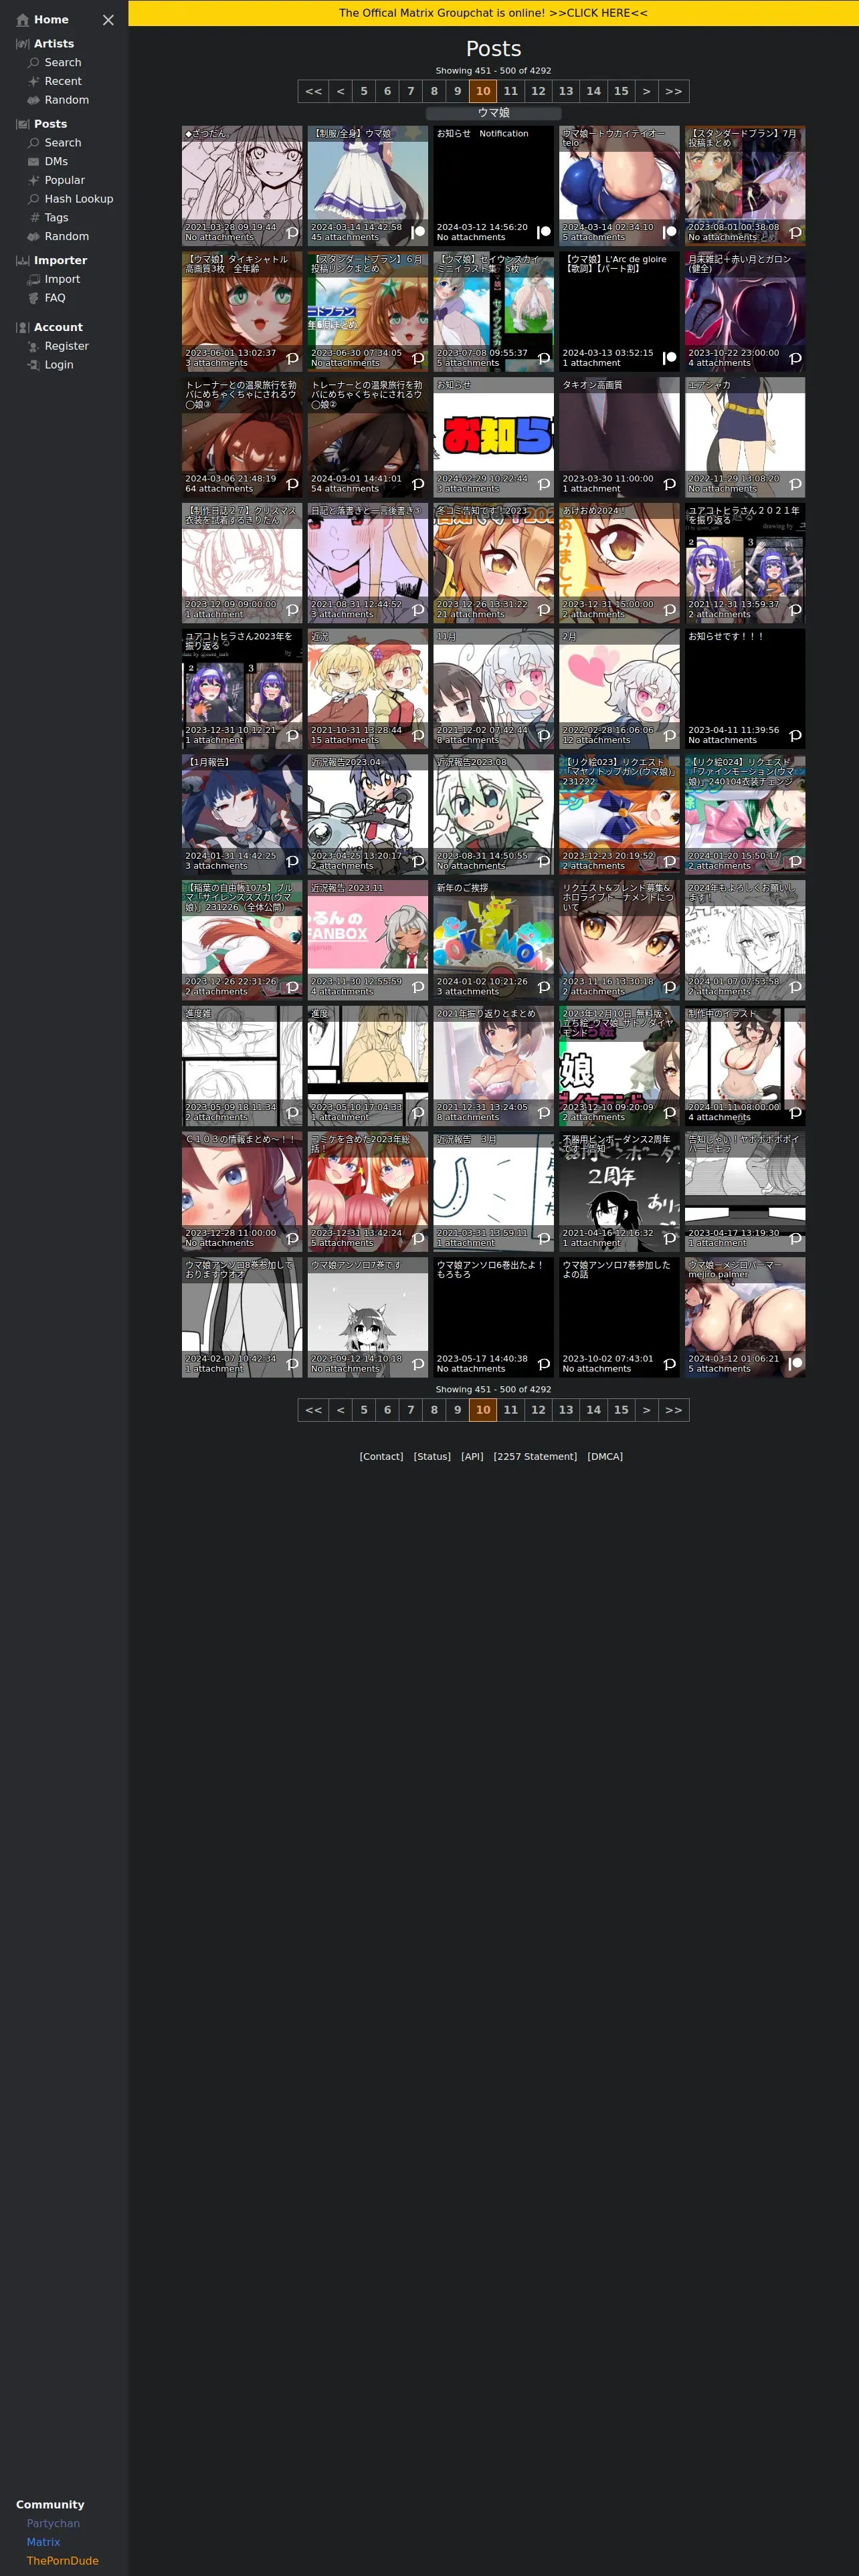The height and width of the screenshot is (2576, 859).
Task: Click service icon on the 2024-03-12 14:56:20 post
Action: coord(543,232)
